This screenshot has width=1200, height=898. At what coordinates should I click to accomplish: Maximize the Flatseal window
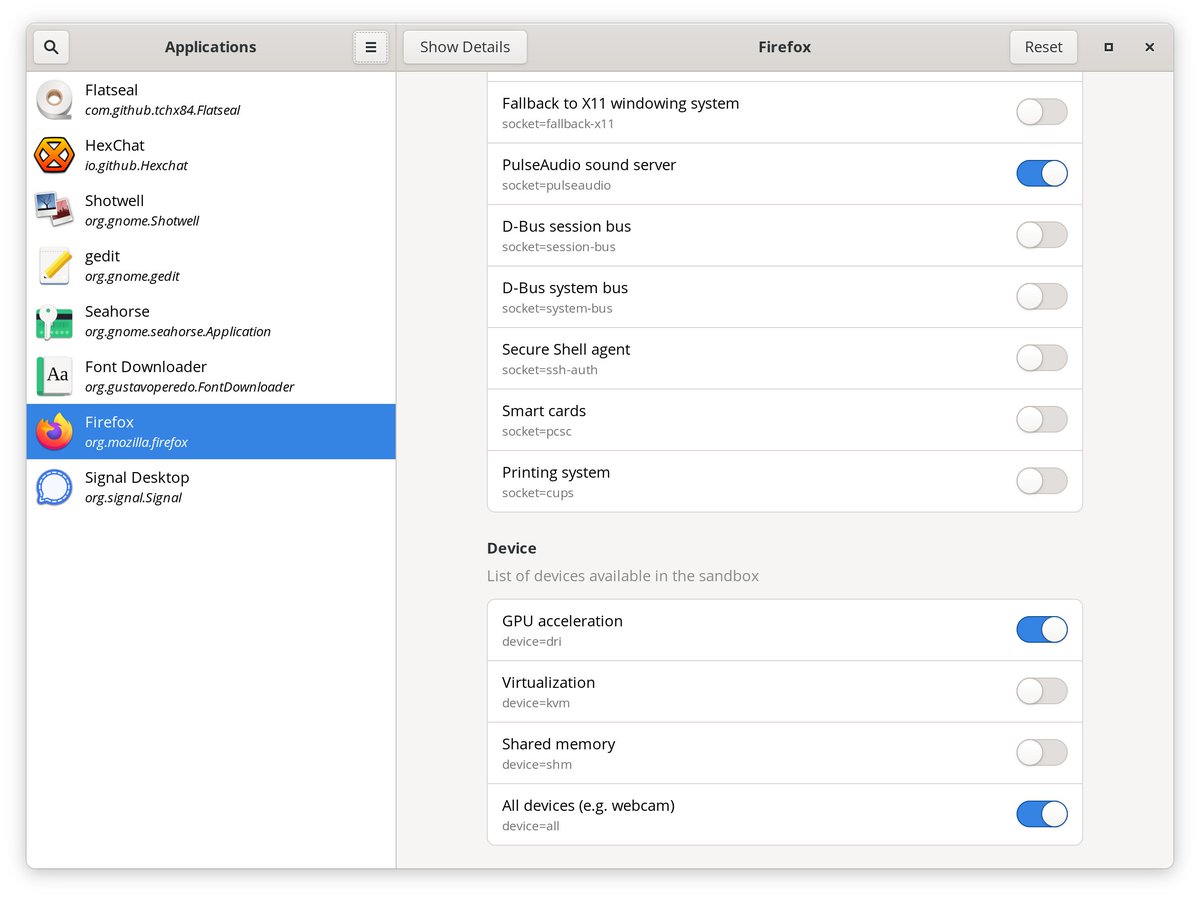[1108, 47]
